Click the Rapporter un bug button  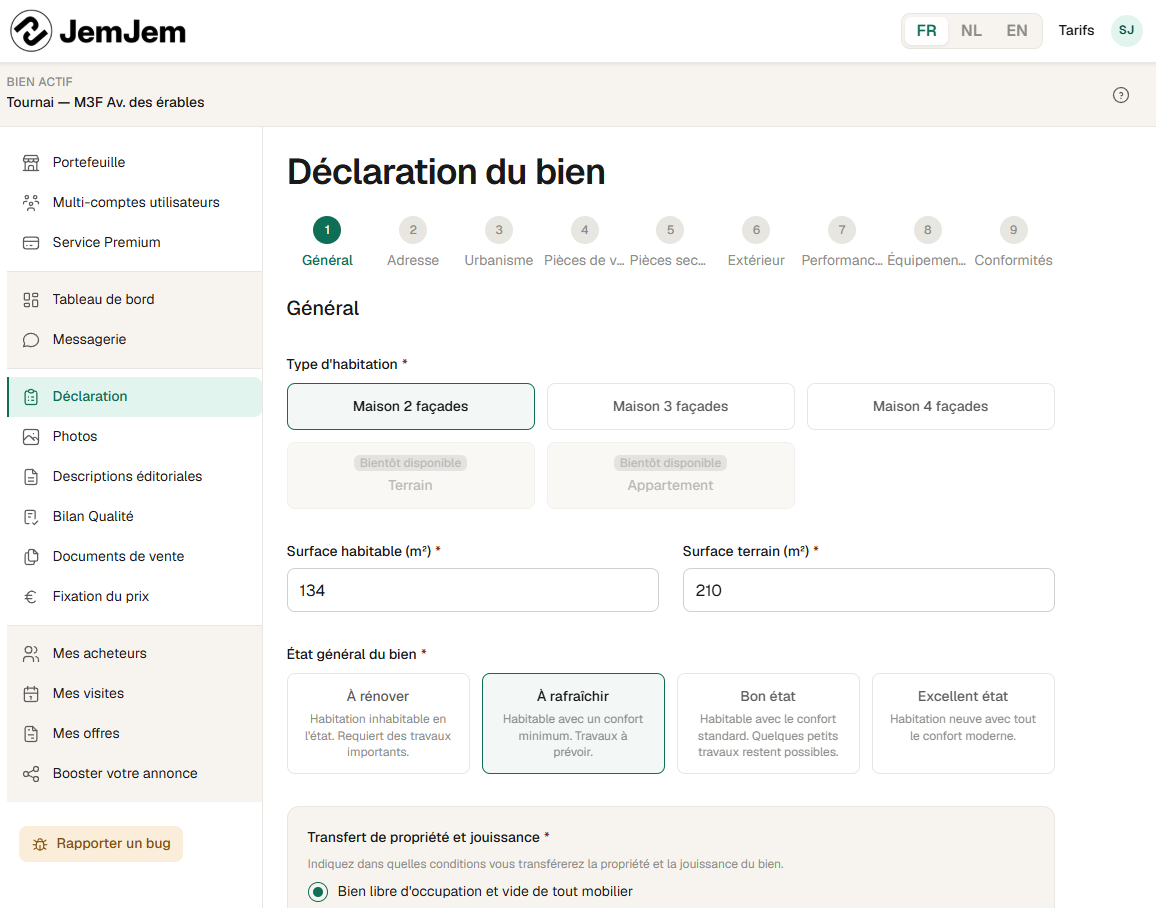pyautogui.click(x=101, y=844)
